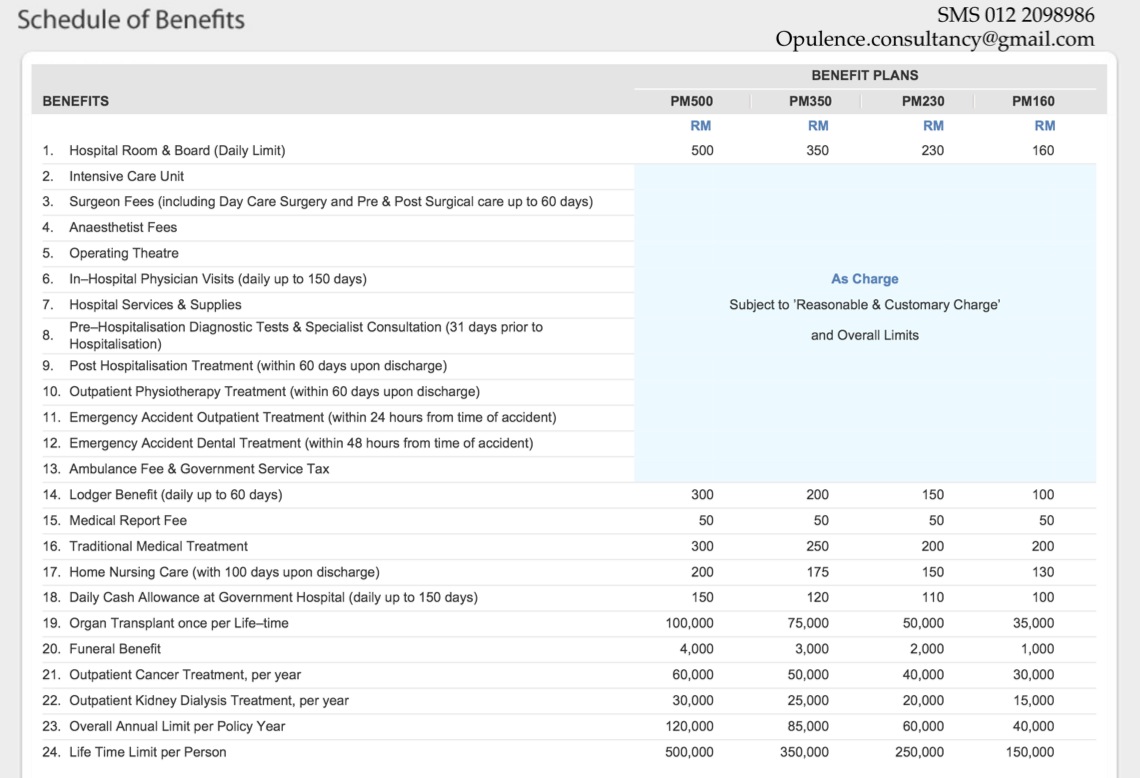Screen dimensions: 1140x778
Task: Click Life Time Limit value 150,000
Action: (x=1030, y=753)
